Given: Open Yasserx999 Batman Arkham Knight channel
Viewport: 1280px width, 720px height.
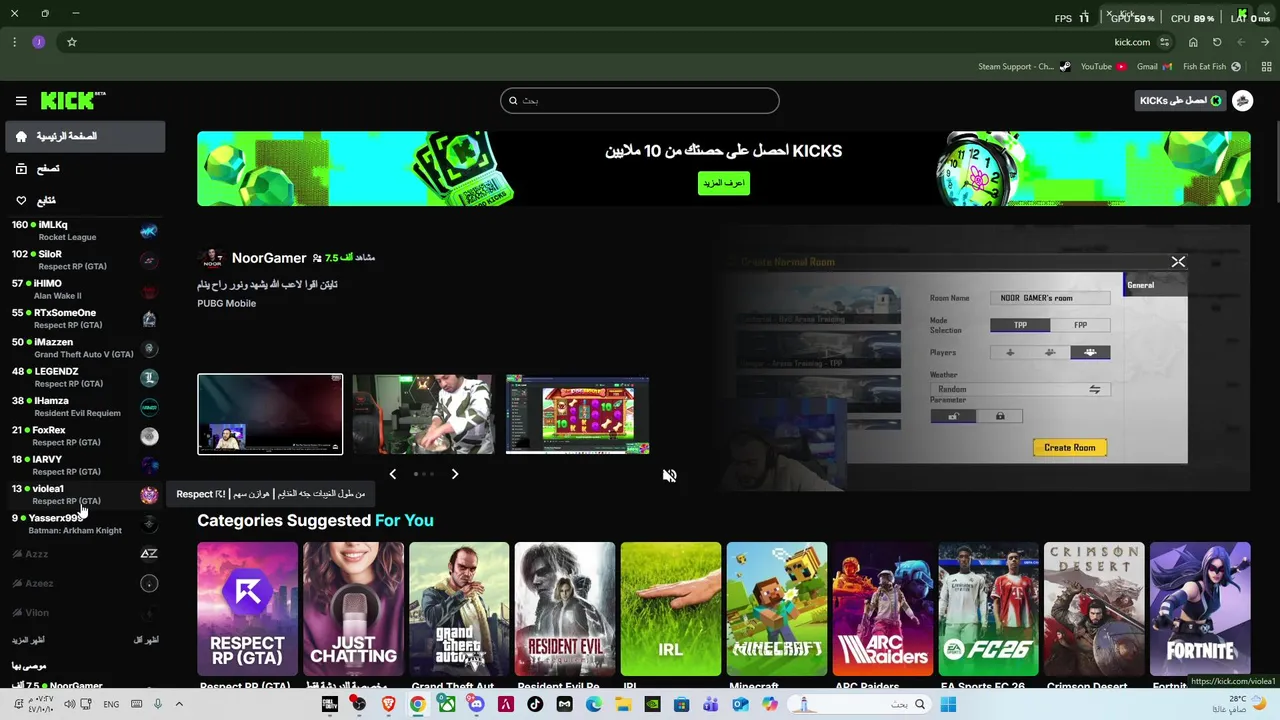Looking at the screenshot, I should click(x=85, y=523).
